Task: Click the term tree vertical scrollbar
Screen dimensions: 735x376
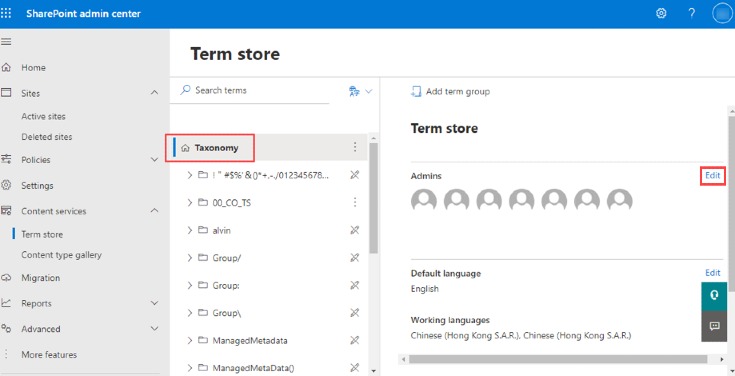Action: coord(373,198)
